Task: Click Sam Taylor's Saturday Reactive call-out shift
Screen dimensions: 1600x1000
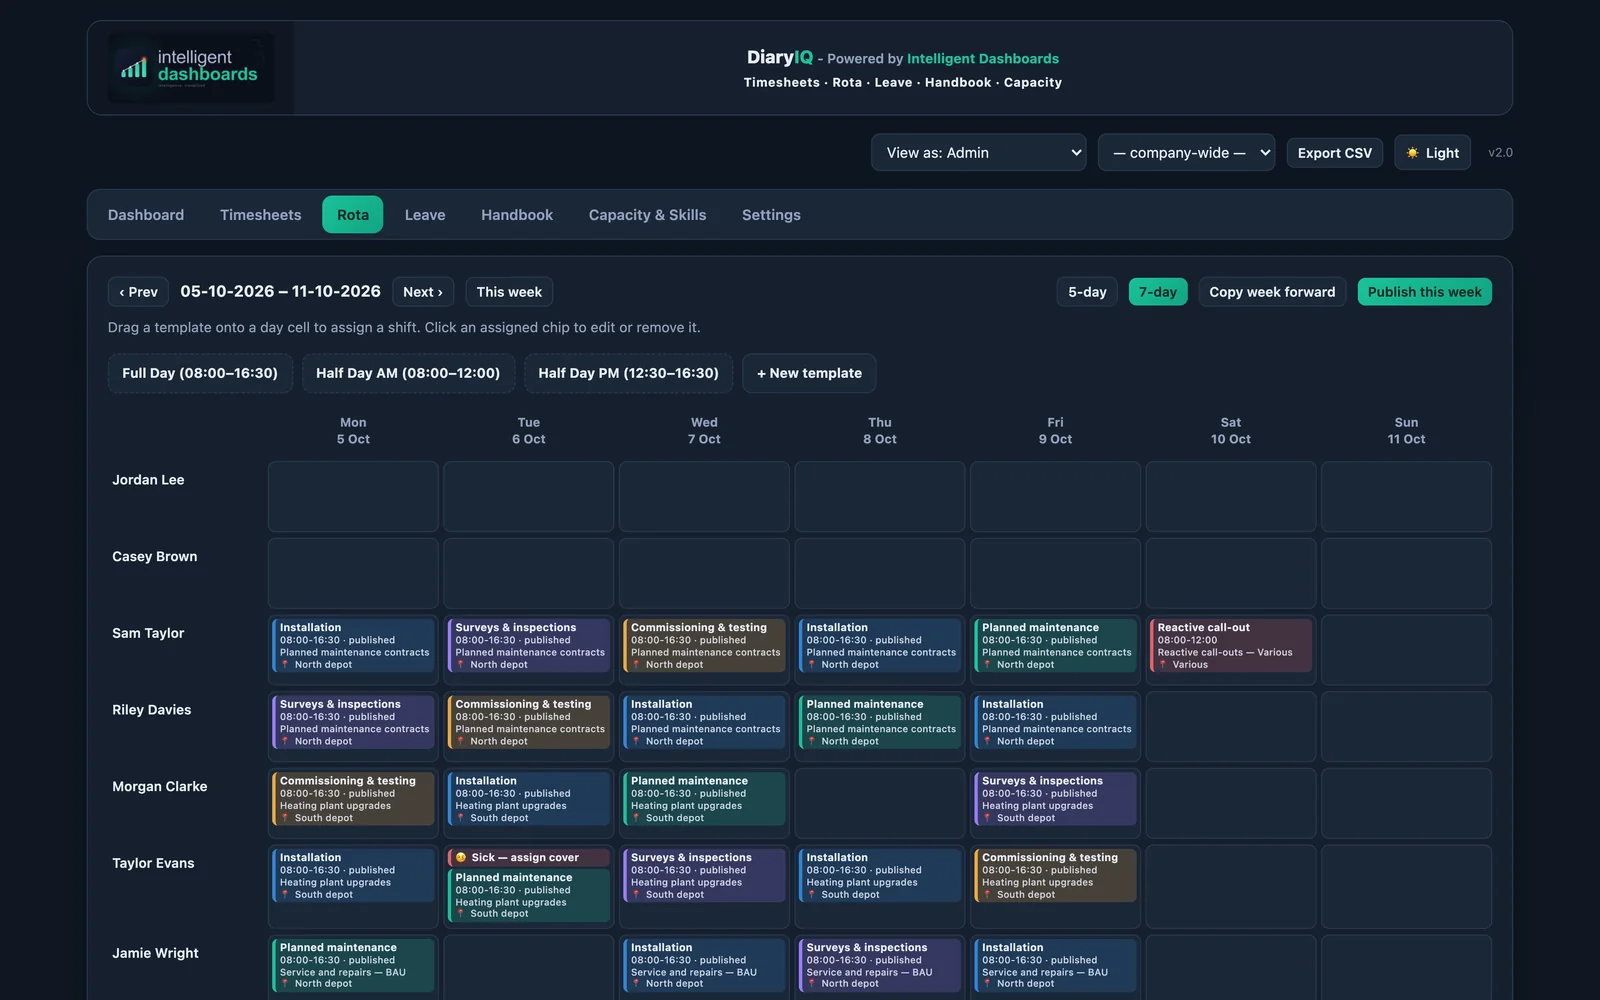Action: tap(1230, 645)
